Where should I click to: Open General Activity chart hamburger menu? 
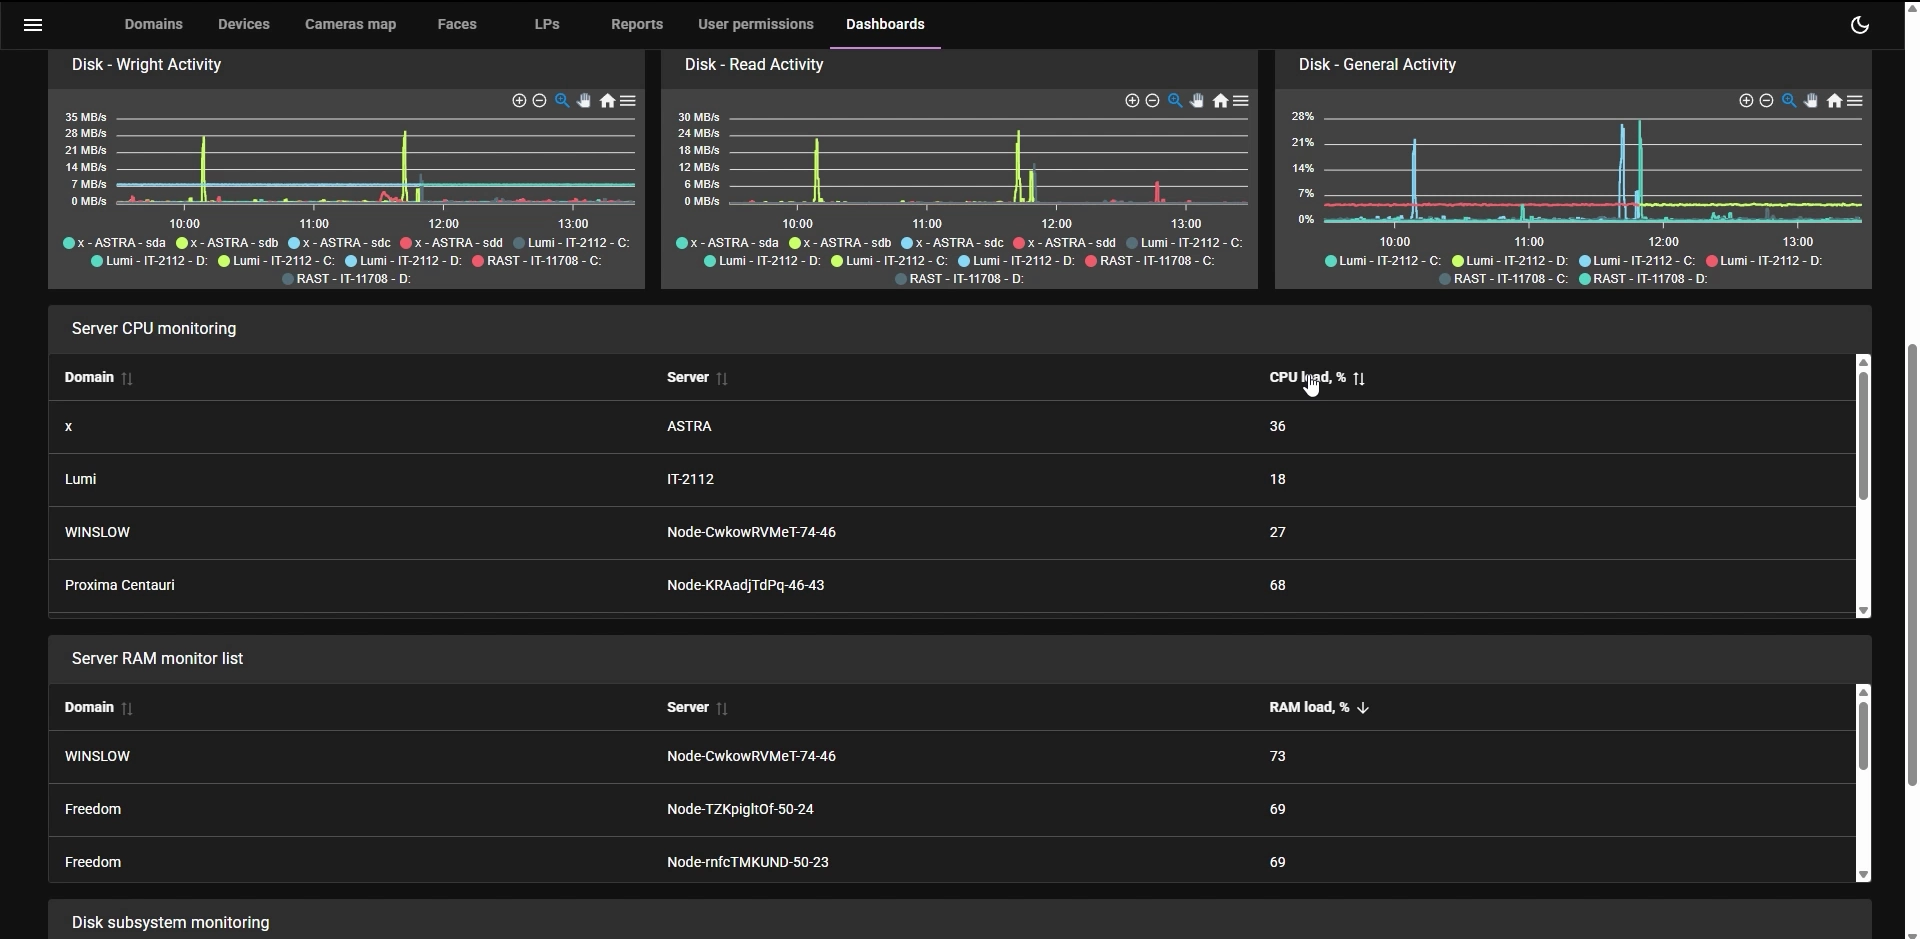pyautogui.click(x=1855, y=101)
